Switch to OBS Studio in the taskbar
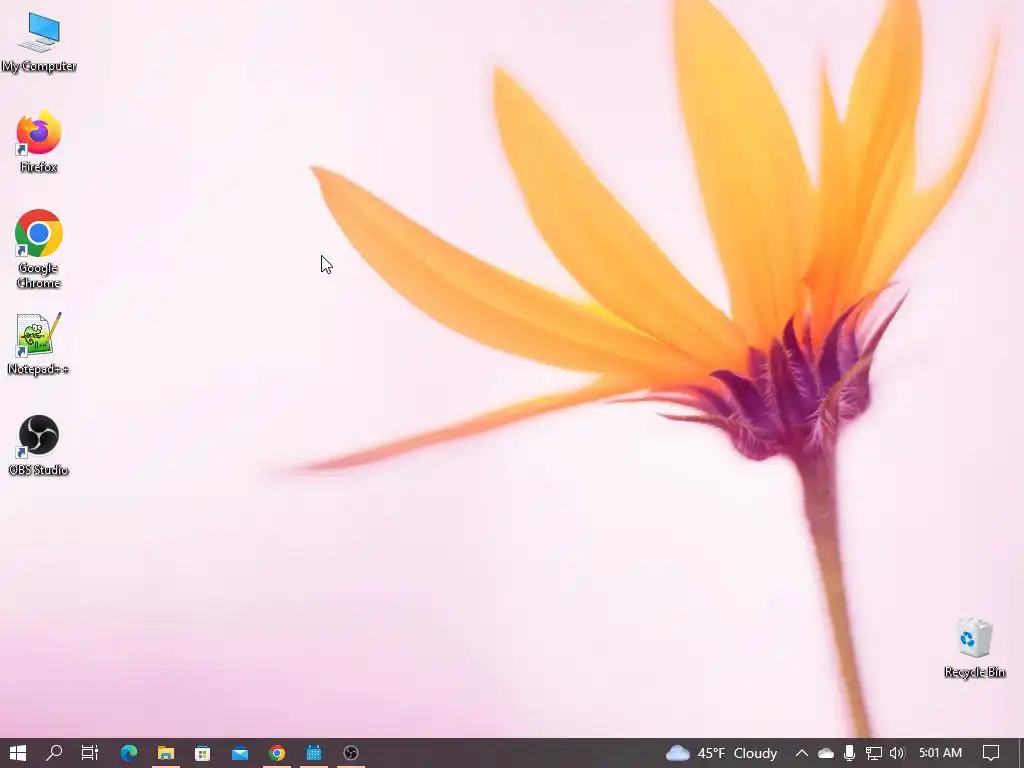This screenshot has width=1024, height=768. (x=351, y=753)
